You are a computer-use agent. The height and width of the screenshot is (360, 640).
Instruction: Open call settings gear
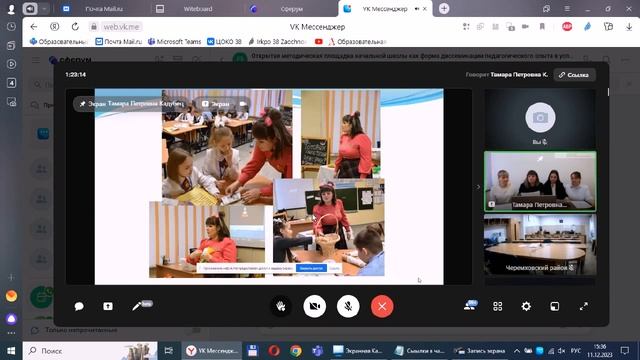click(526, 306)
